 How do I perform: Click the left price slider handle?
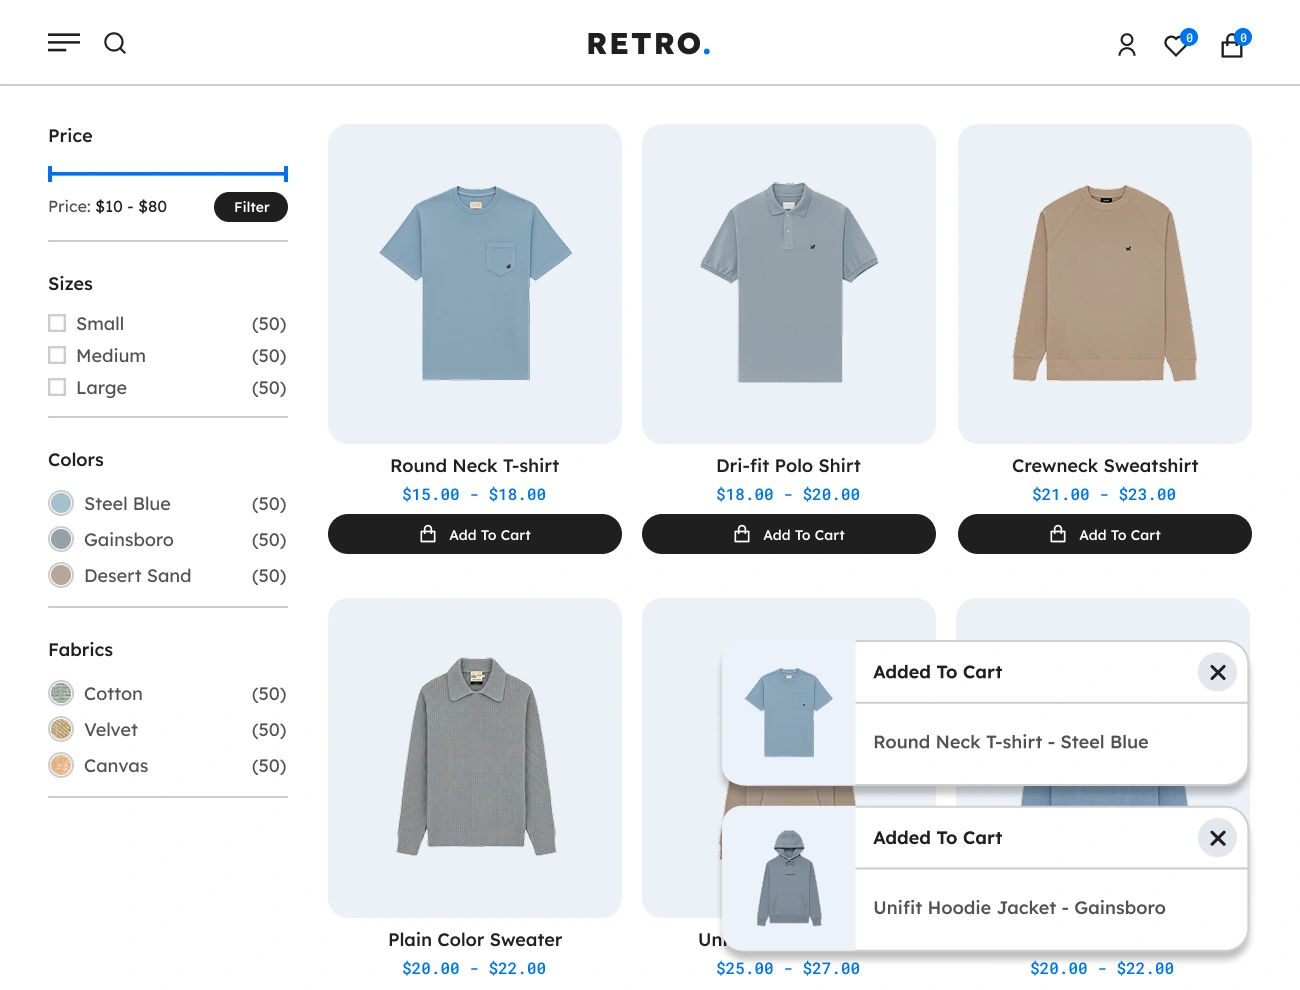click(x=50, y=174)
